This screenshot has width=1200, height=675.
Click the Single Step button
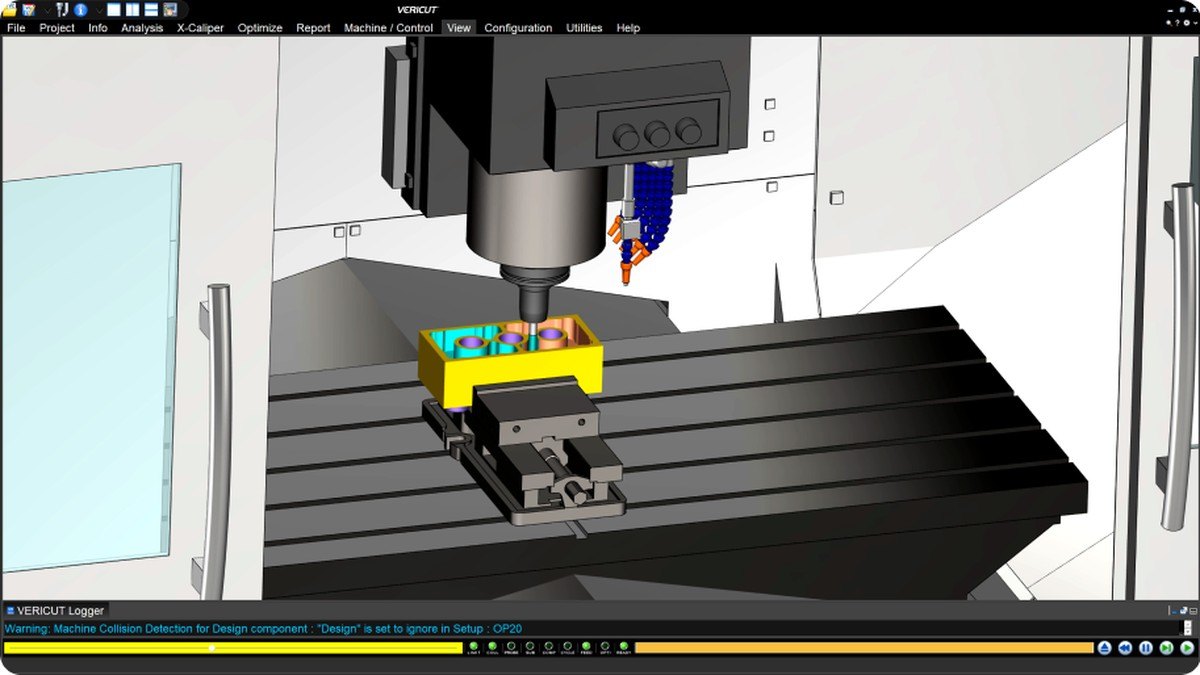pyautogui.click(x=1166, y=648)
